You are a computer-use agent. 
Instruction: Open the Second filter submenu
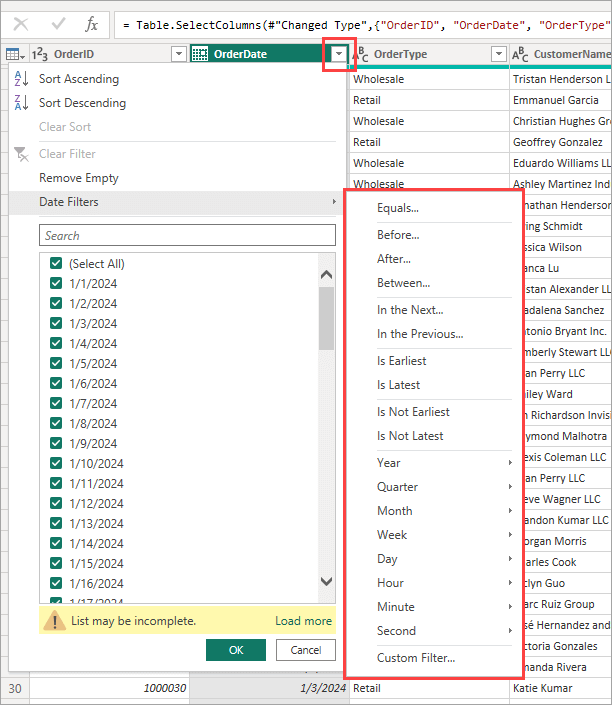pos(444,630)
